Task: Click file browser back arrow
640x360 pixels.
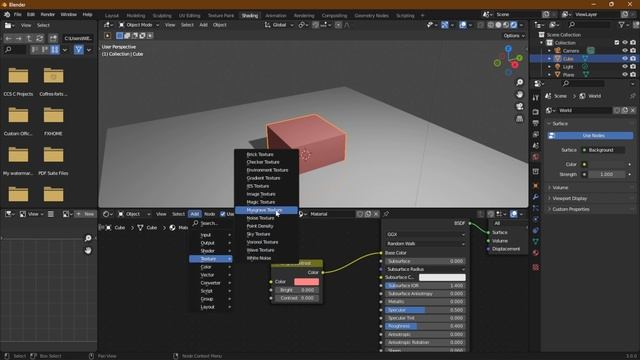Action: click(x=9, y=38)
